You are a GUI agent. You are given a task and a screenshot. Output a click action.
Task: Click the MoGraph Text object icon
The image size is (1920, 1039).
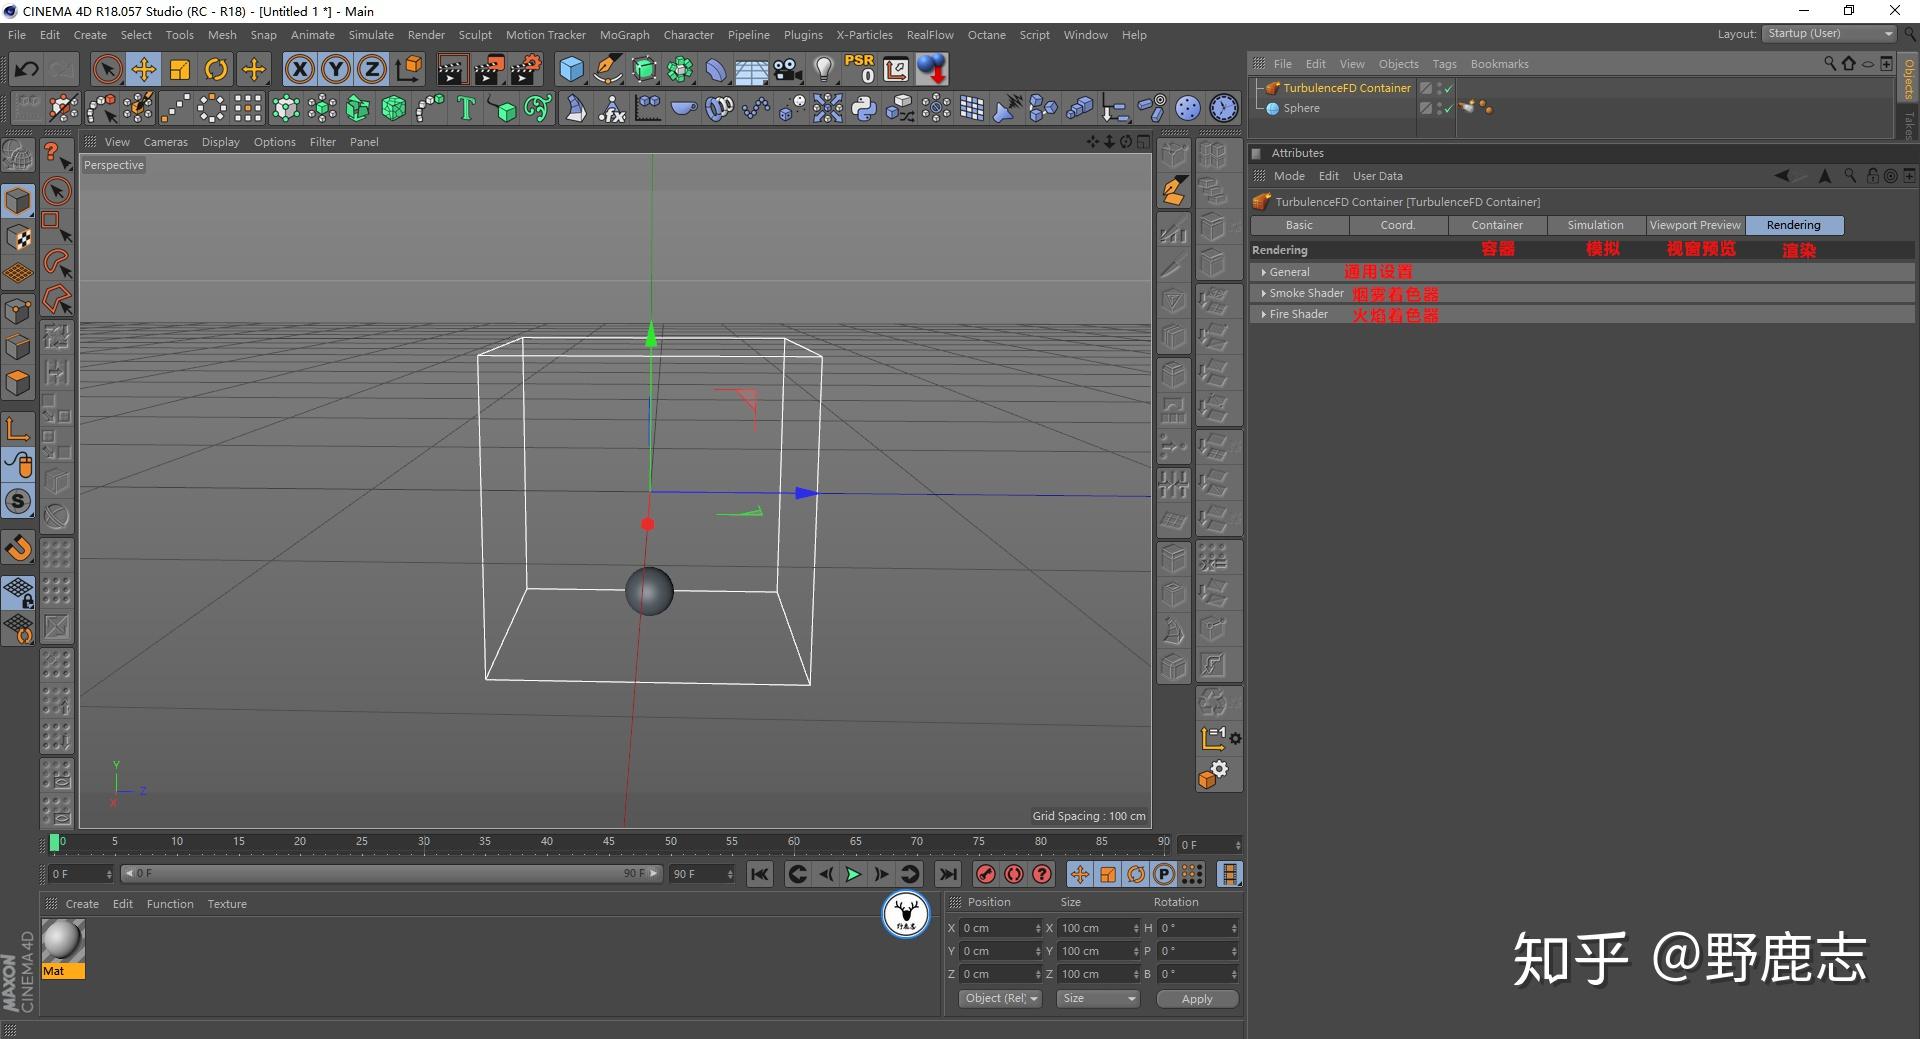pyautogui.click(x=465, y=108)
